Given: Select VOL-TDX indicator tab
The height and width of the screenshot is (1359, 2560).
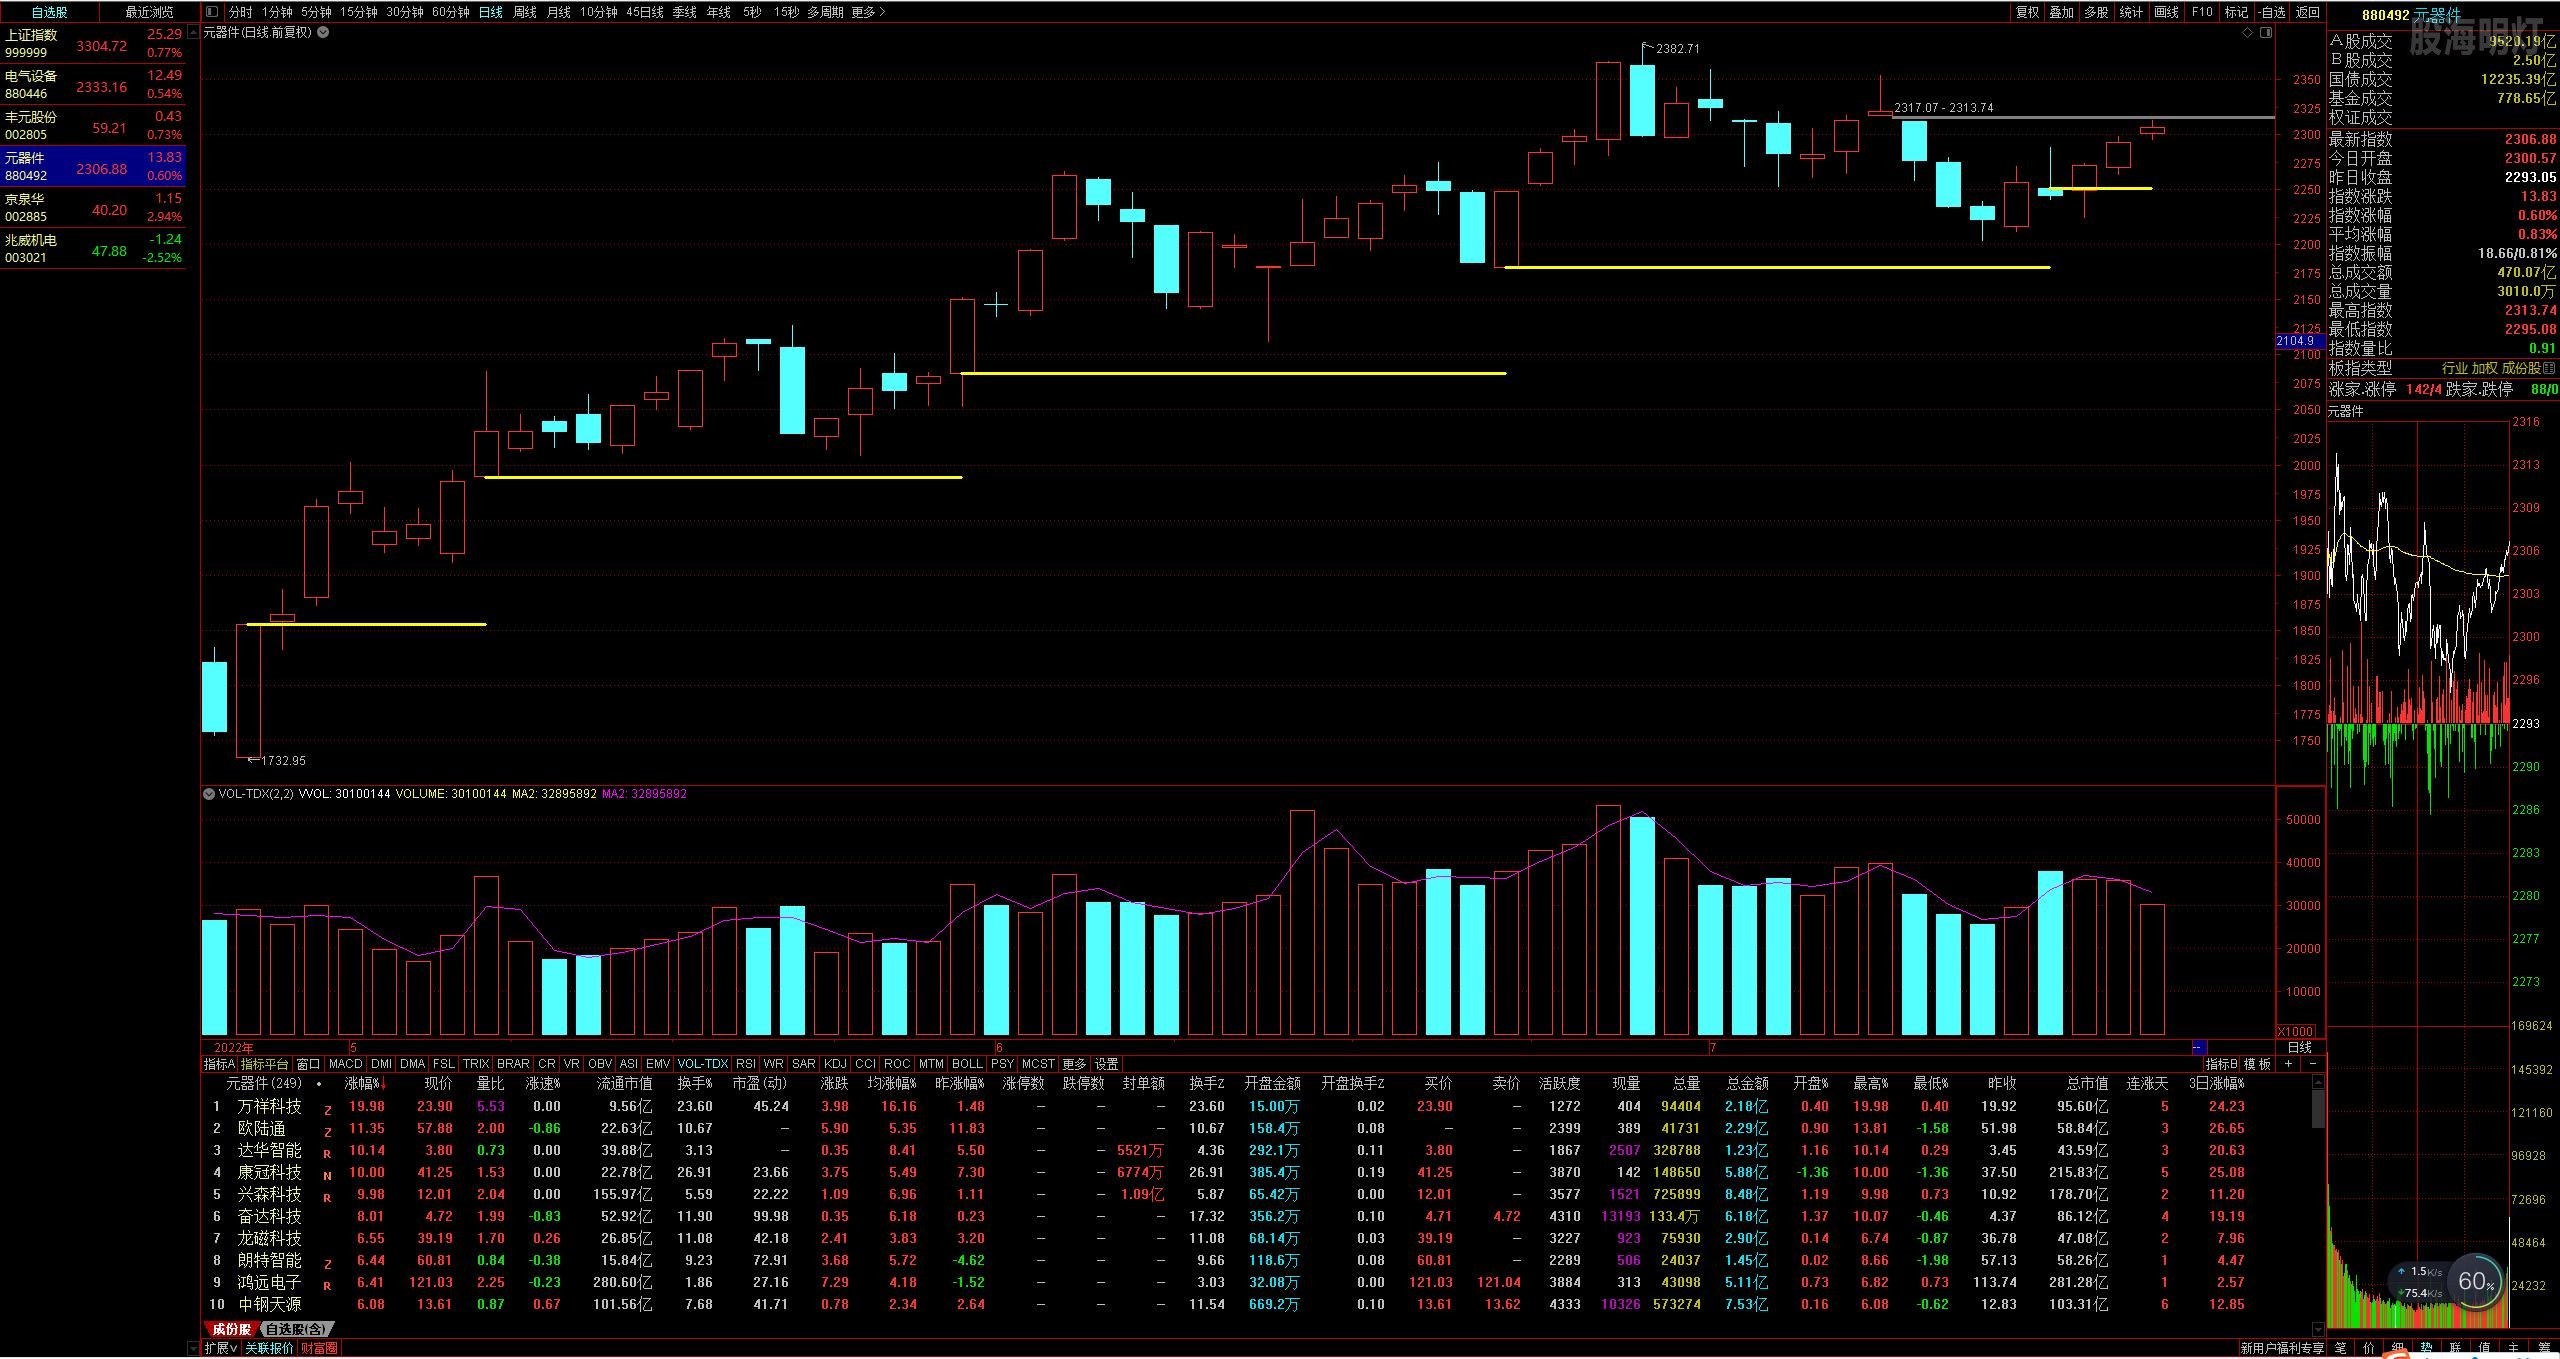Looking at the screenshot, I should point(703,1064).
